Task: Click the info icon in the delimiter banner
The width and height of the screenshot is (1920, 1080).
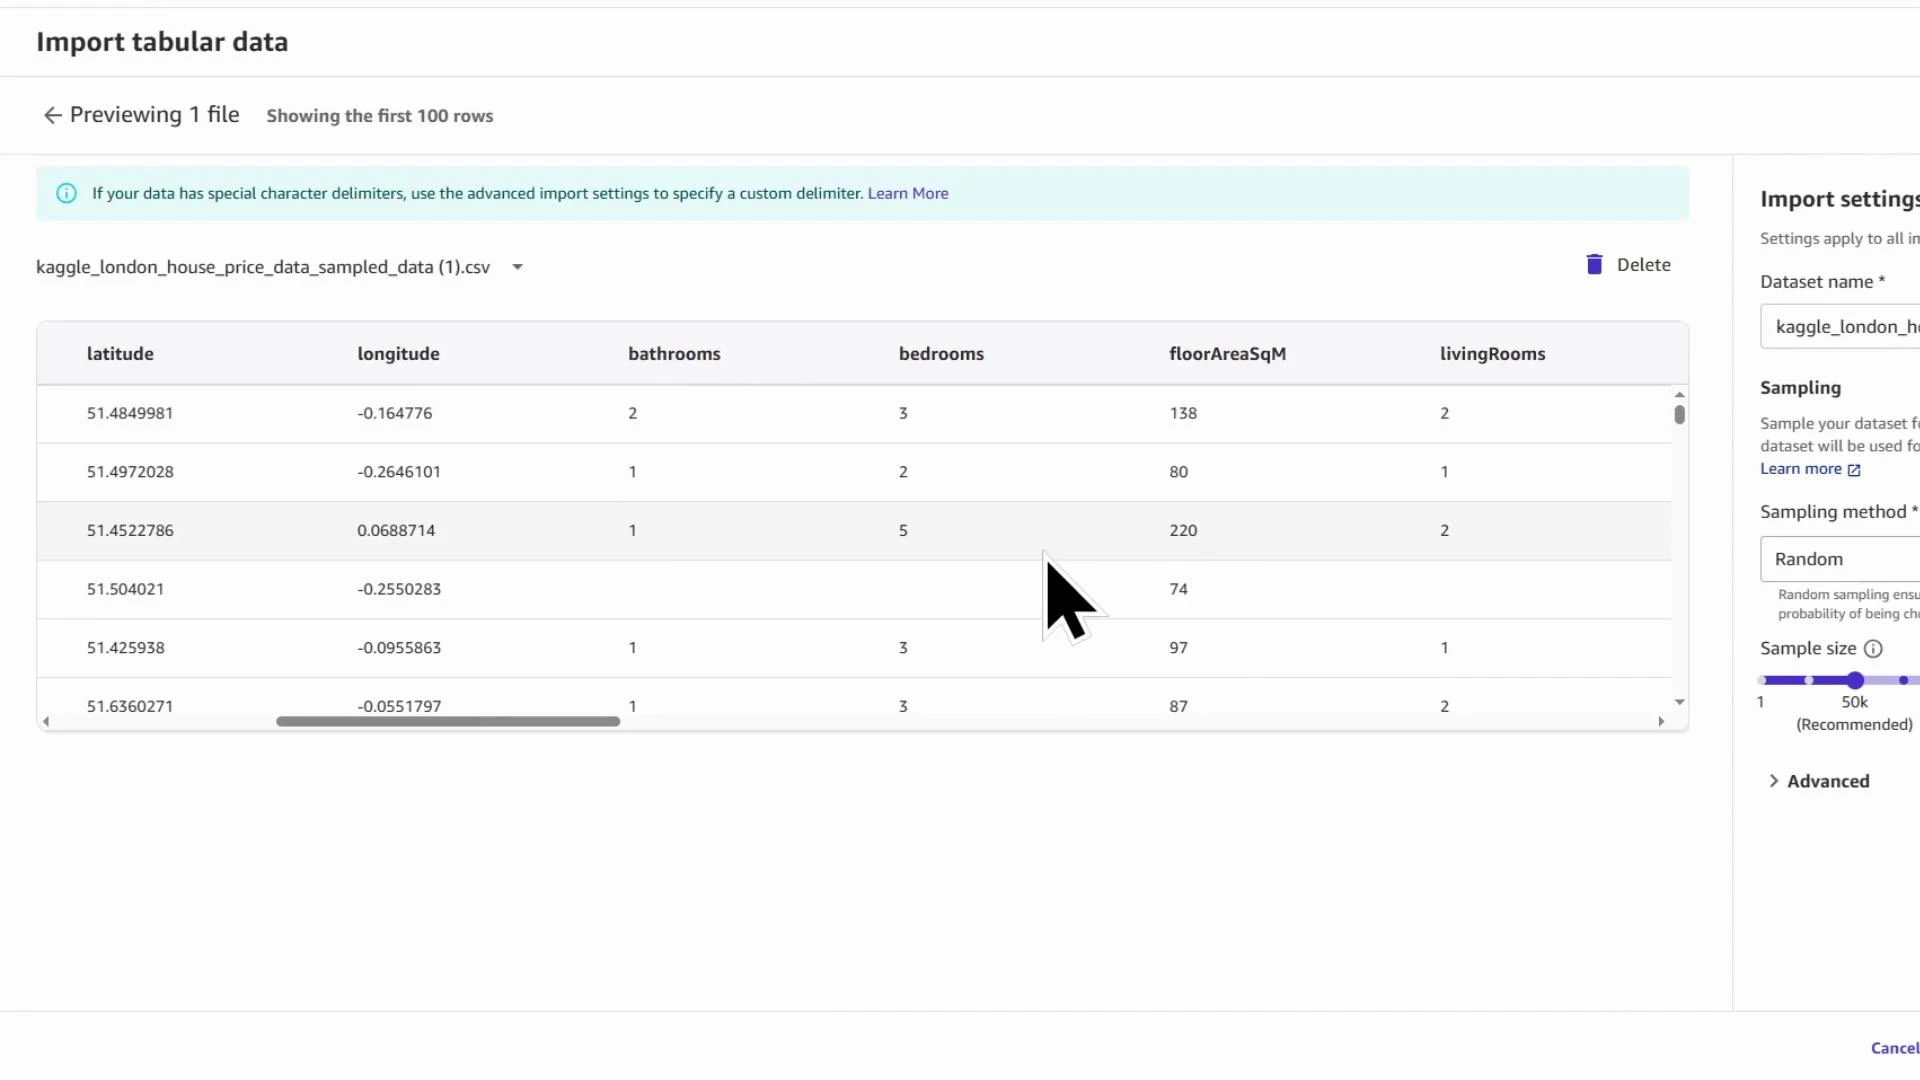Action: coord(66,192)
